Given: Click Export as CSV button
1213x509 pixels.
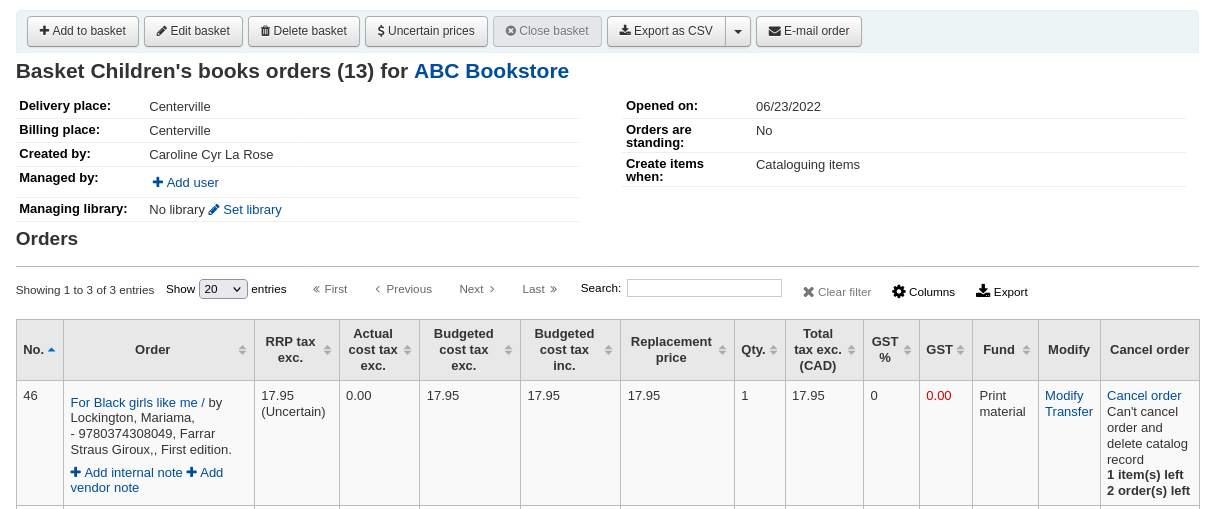Looking at the screenshot, I should 666,31.
